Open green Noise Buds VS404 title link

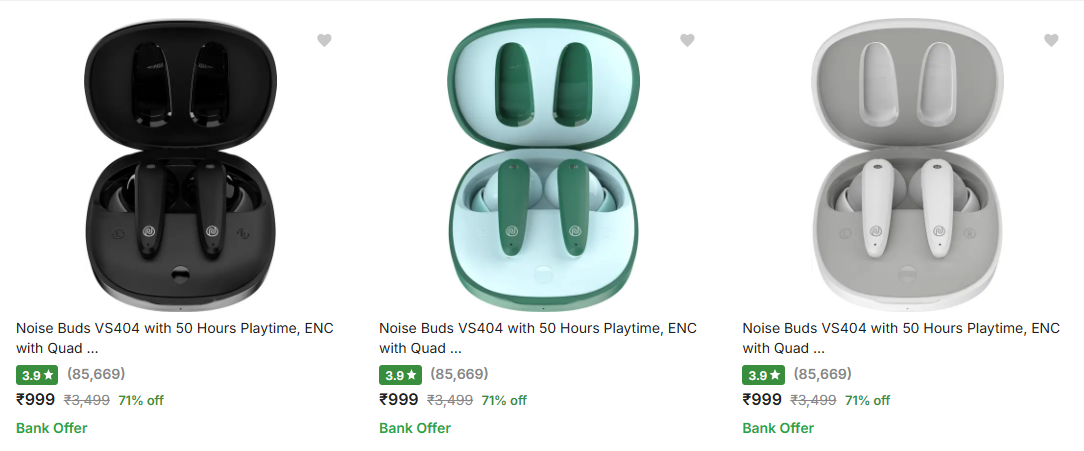pos(538,328)
